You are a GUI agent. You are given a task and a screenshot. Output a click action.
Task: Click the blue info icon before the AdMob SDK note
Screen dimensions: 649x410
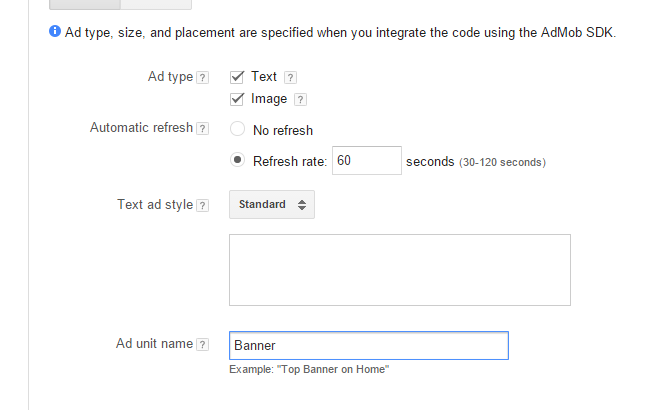click(x=54, y=32)
